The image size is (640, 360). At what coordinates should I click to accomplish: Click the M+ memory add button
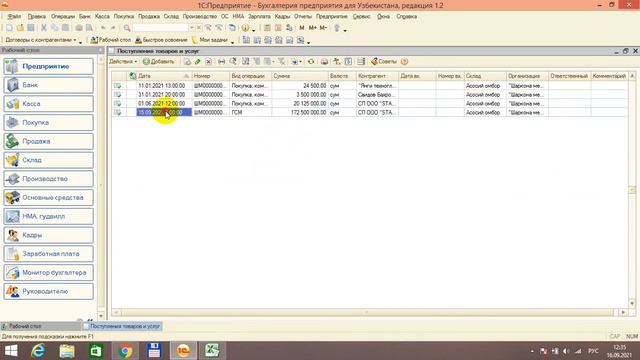coord(312,28)
